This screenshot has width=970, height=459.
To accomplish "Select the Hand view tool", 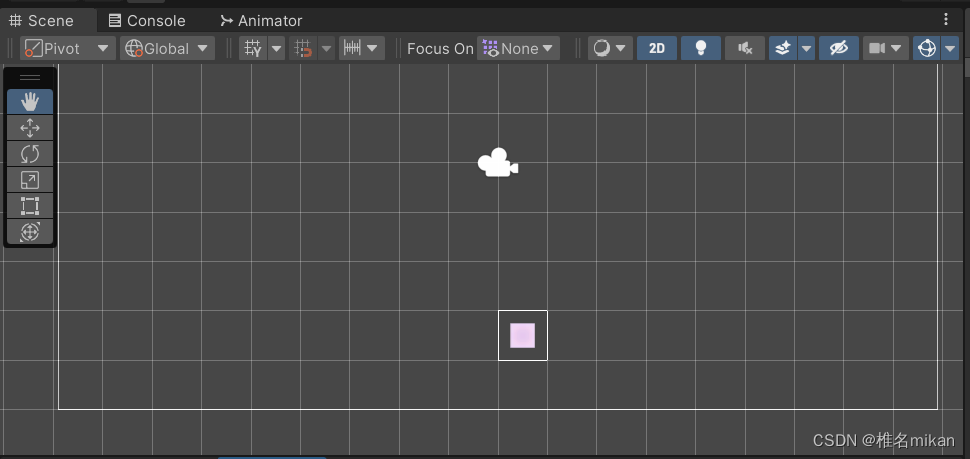I will [x=30, y=101].
